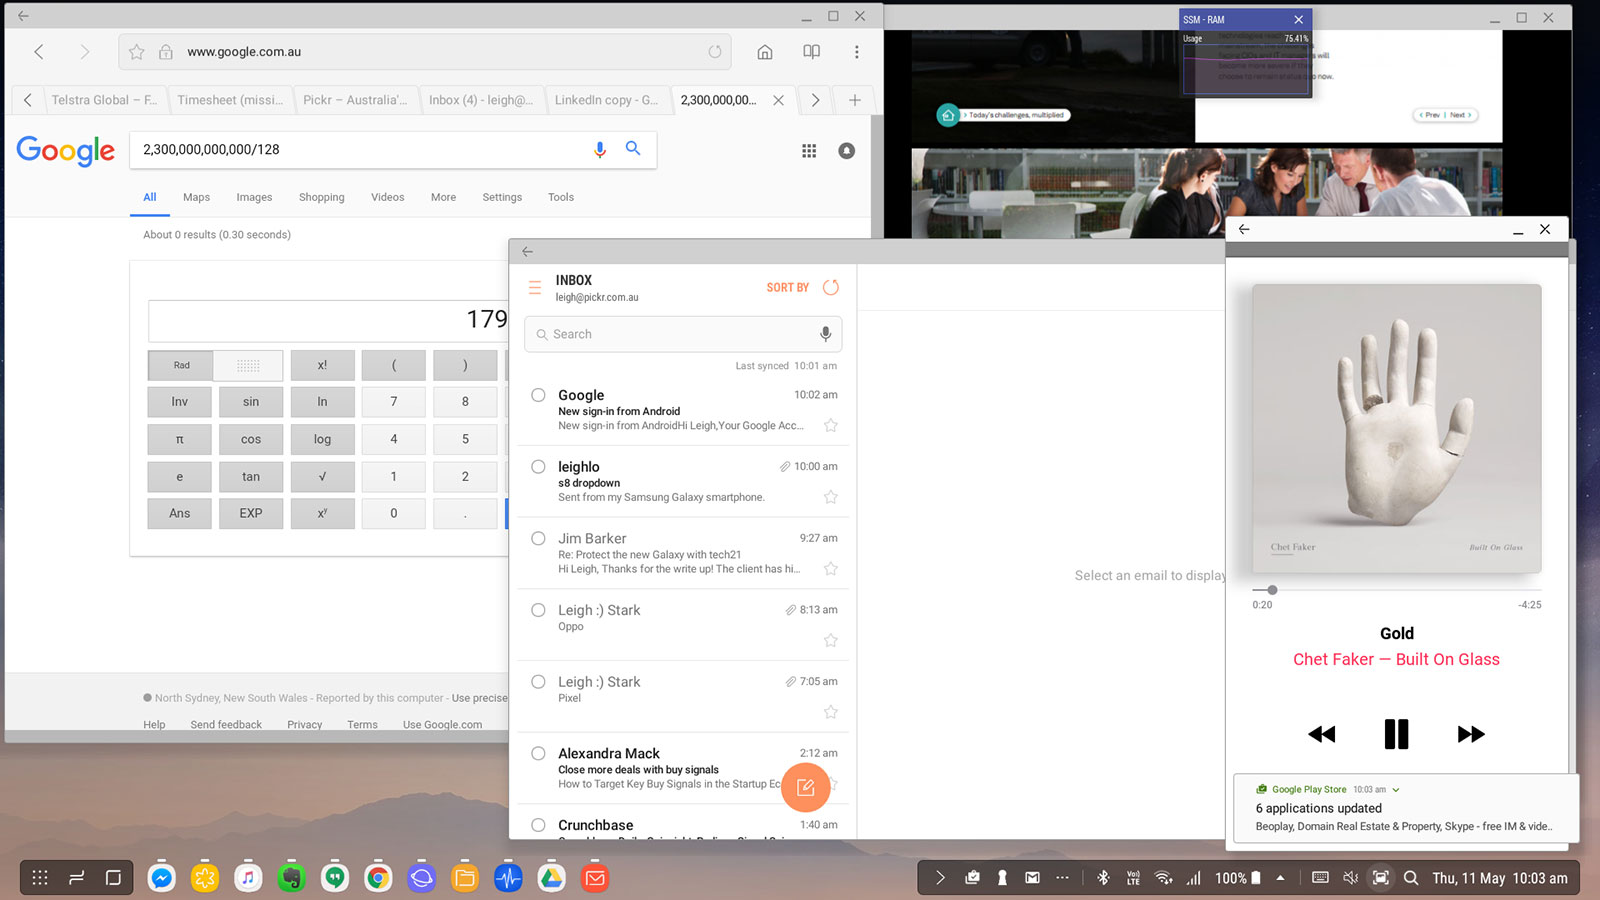
Task: Open the inbox hamburger menu
Action: click(x=535, y=288)
